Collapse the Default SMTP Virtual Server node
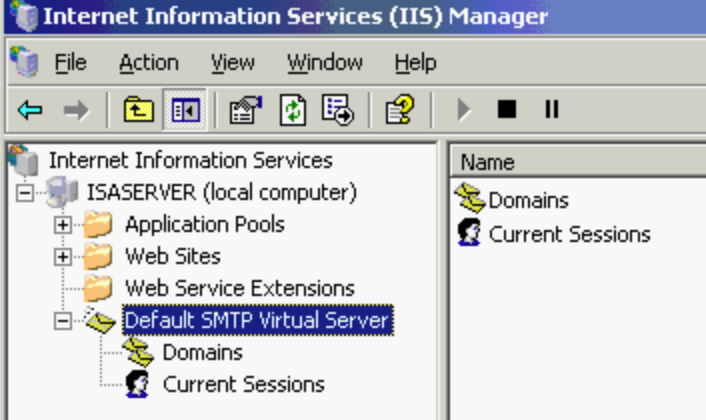706x420 pixels. click(63, 321)
